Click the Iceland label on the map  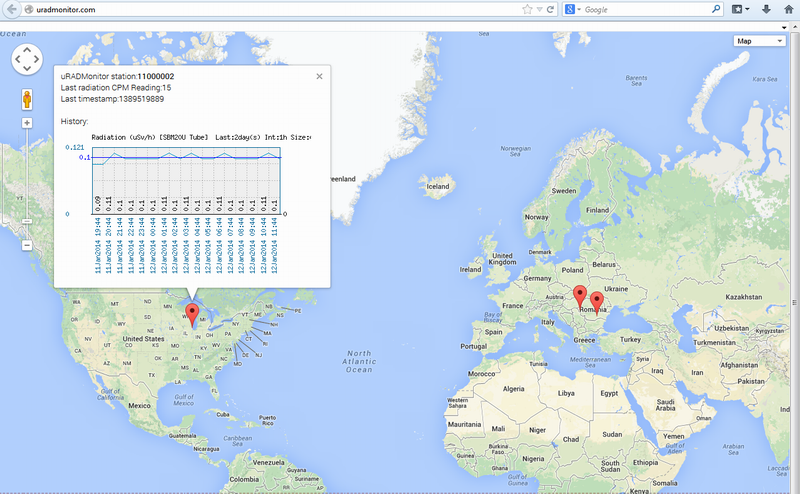[x=438, y=186]
